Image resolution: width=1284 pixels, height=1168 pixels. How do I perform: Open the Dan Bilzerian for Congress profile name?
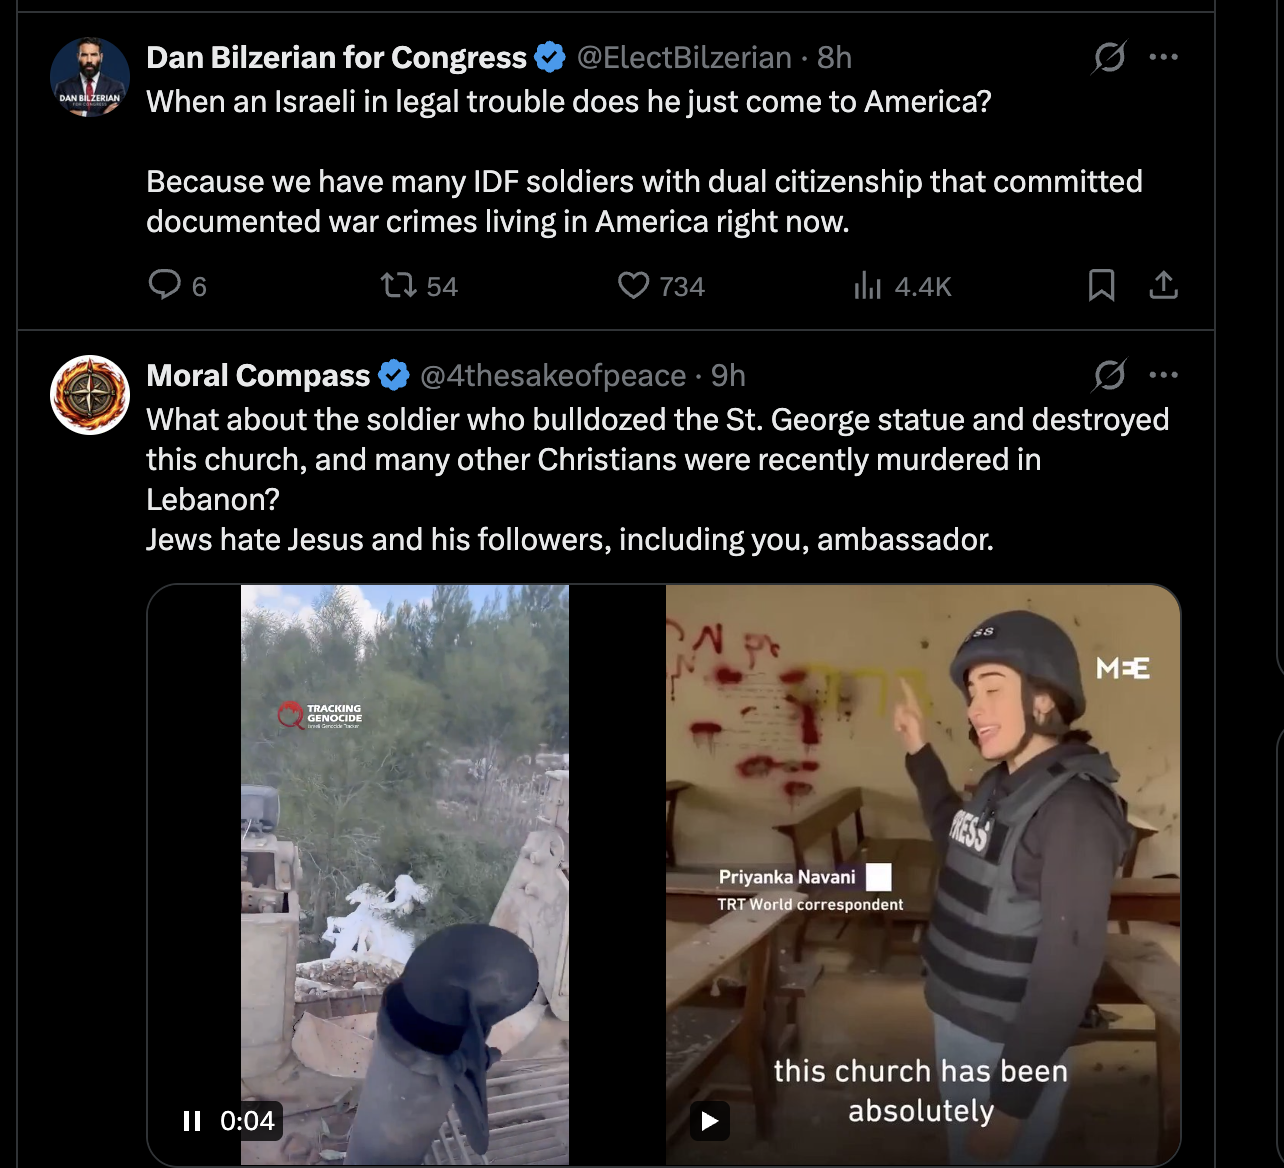(336, 58)
